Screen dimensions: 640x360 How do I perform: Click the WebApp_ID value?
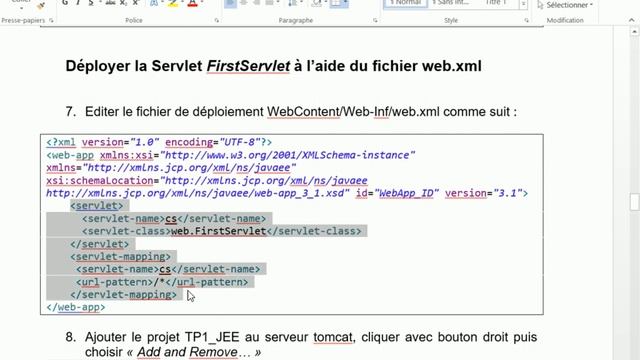406,193
